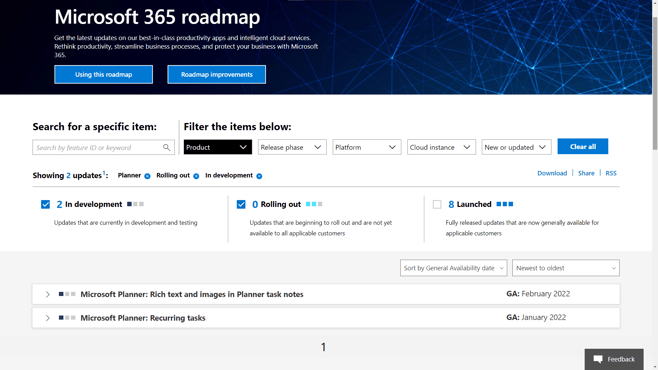Viewport: 658px width, 370px height.
Task: Click the footnote 1 superscript link
Action: pos(104,172)
